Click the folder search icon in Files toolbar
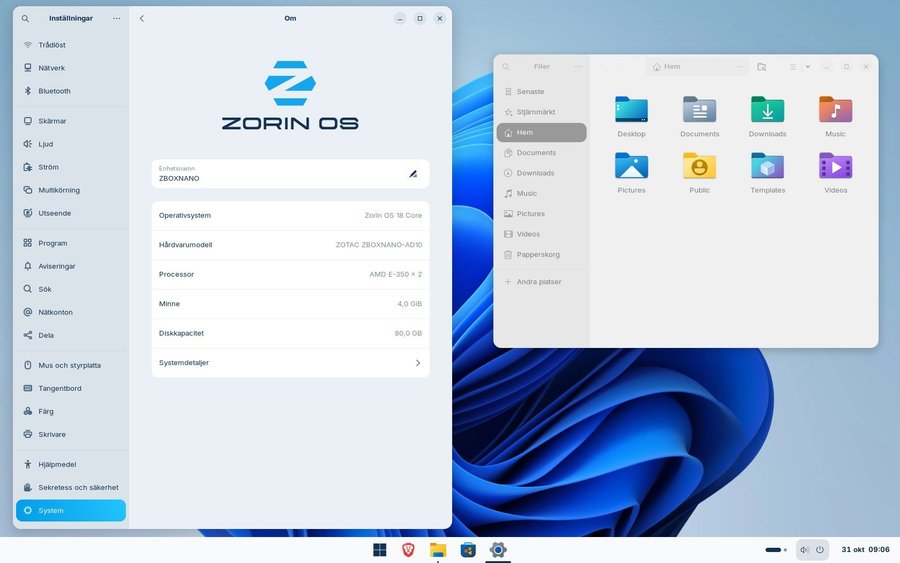The height and width of the screenshot is (563, 900). coord(762,67)
